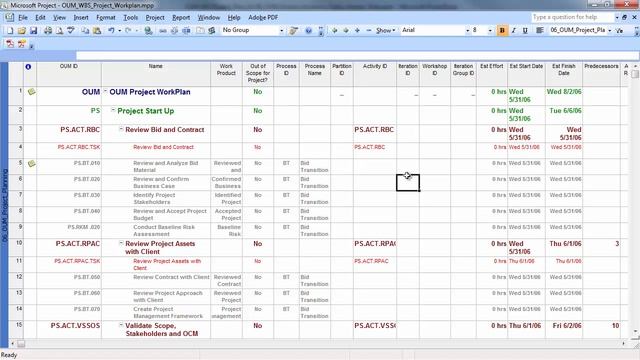Open the No Group dropdown
640x360 pixels.
pyautogui.click(x=281, y=31)
